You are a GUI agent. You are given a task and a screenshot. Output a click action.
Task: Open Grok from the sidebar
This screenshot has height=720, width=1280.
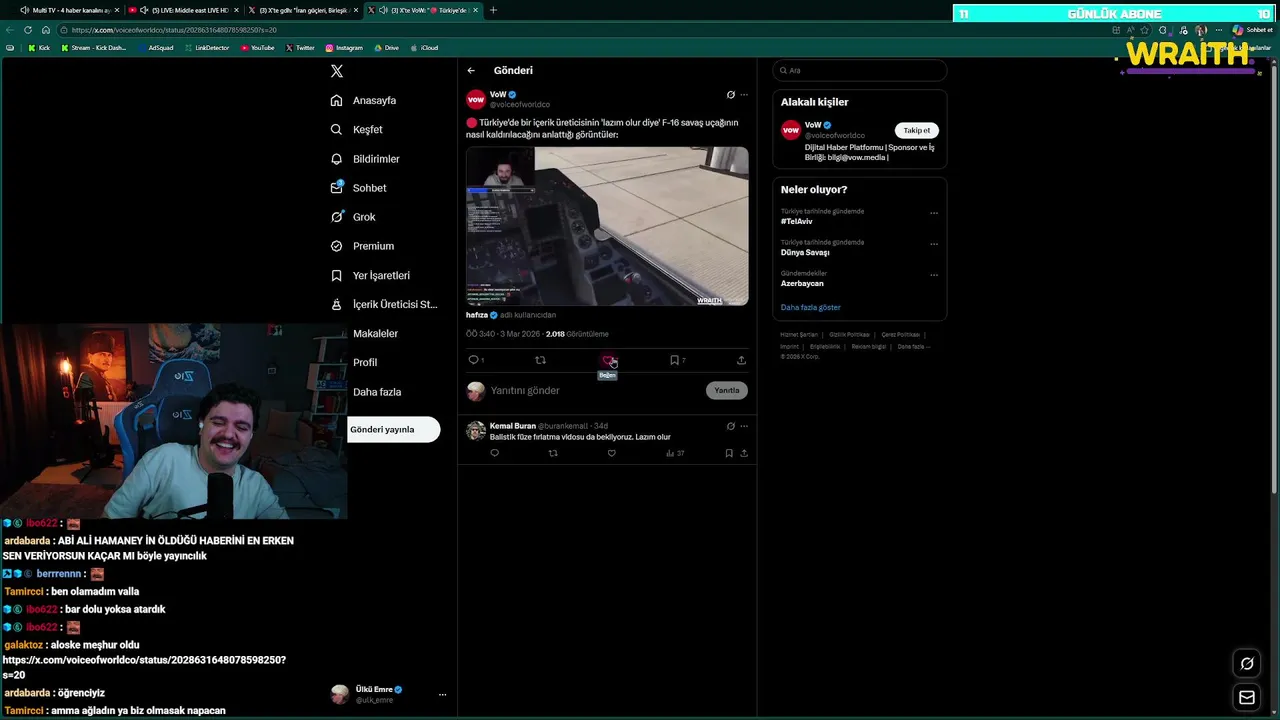353,217
